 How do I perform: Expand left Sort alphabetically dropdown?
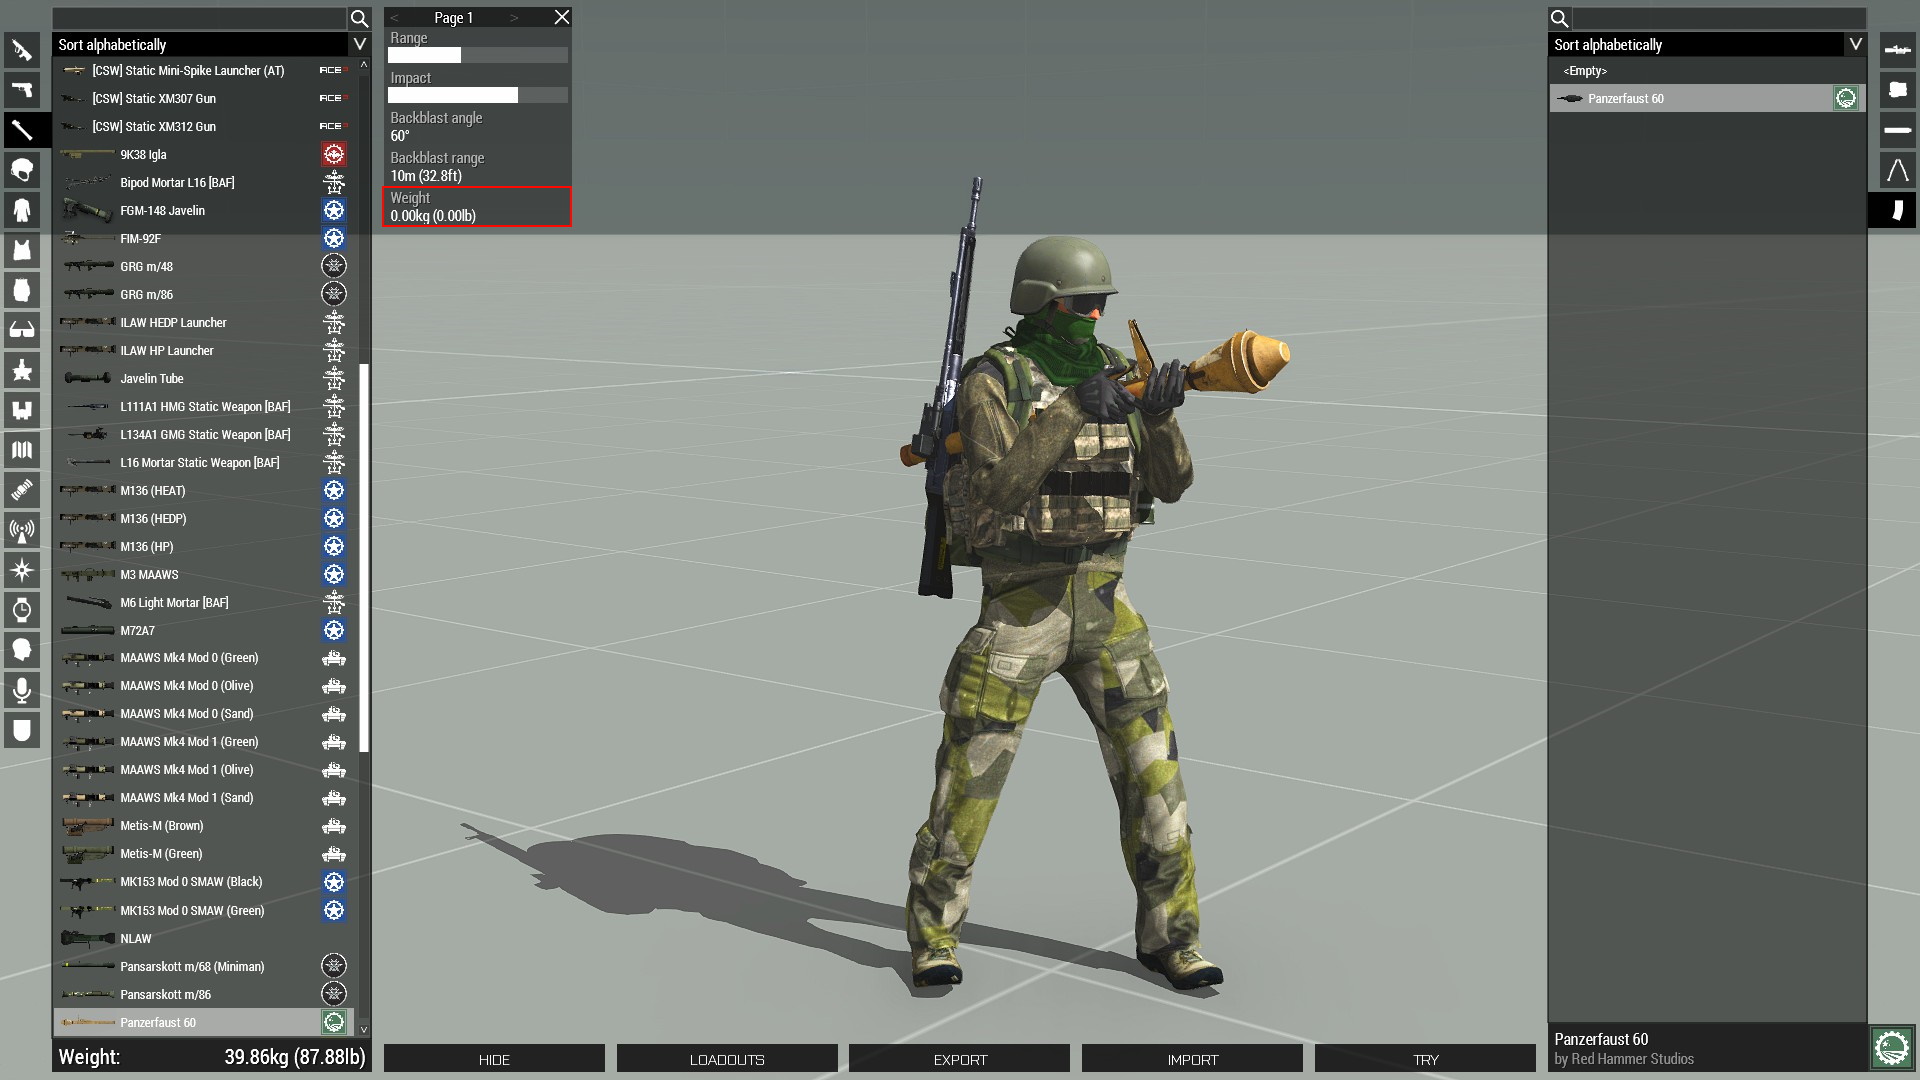[360, 44]
